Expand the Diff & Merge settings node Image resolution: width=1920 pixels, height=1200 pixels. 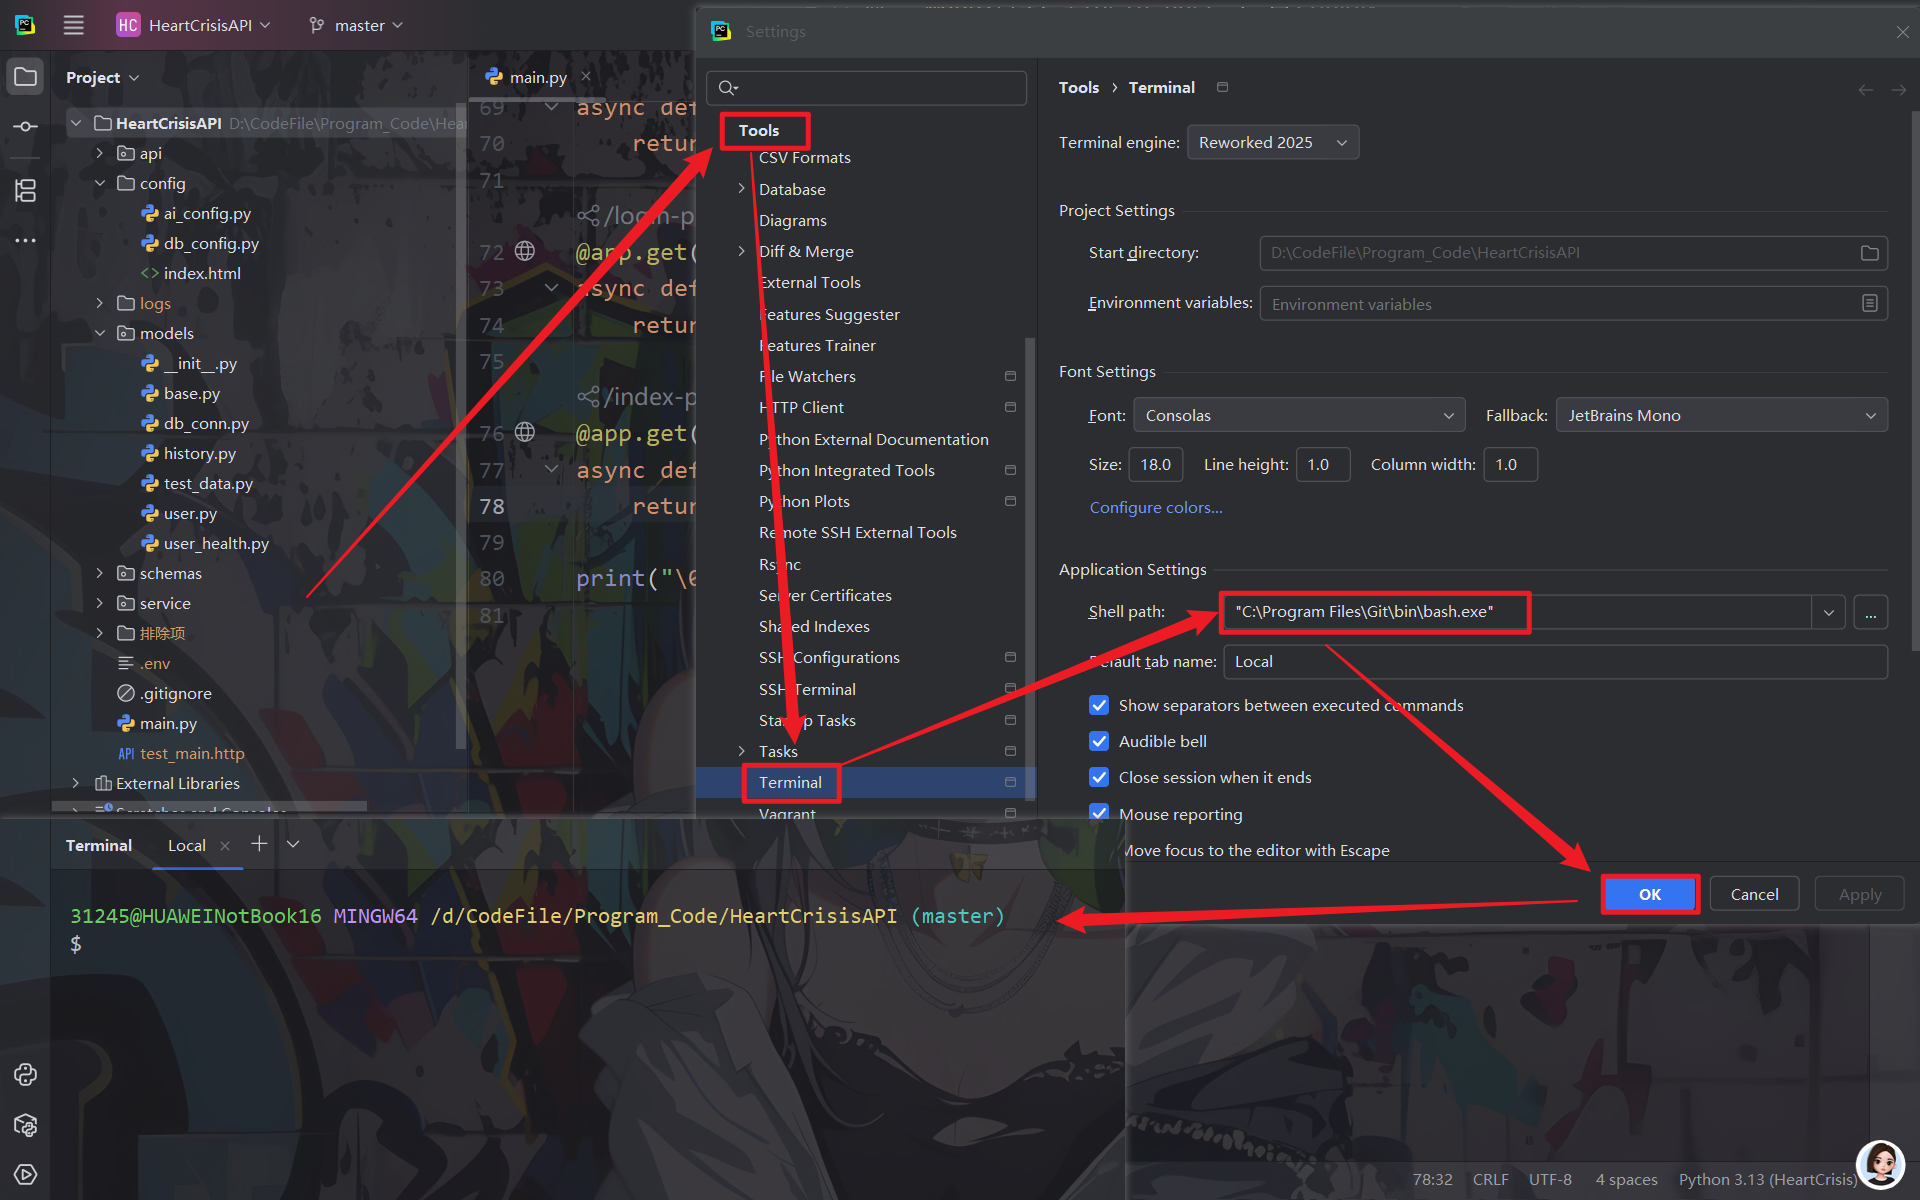tap(741, 251)
